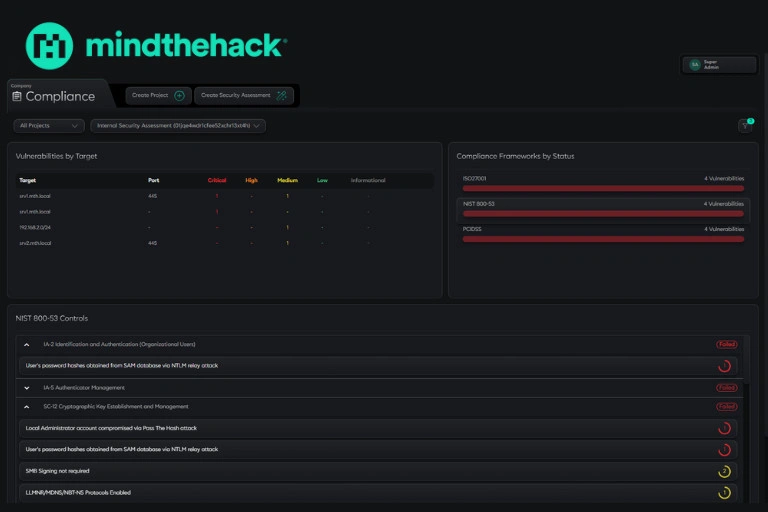Click the mindthehack logo icon
This screenshot has width=768, height=512.
point(50,45)
